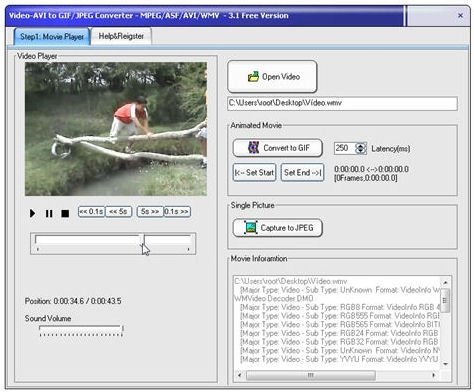Click the video preview frame

tap(116, 129)
